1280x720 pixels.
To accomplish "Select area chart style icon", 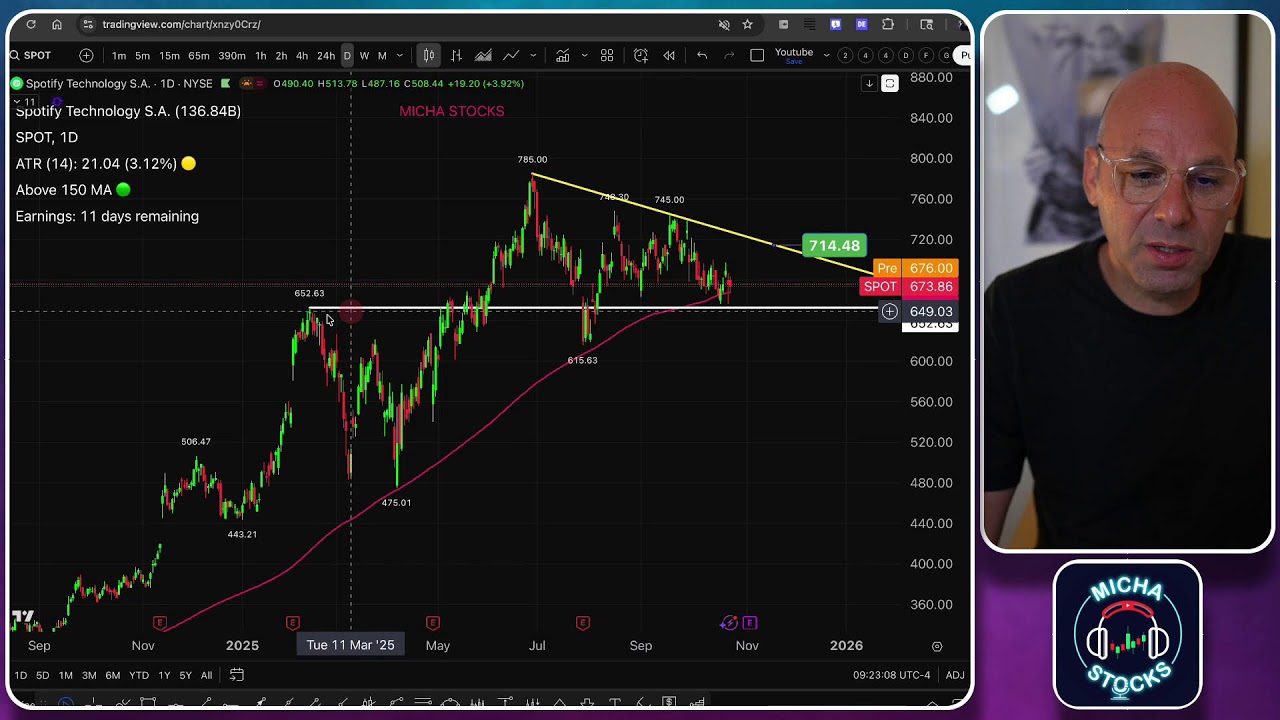I will click(483, 55).
